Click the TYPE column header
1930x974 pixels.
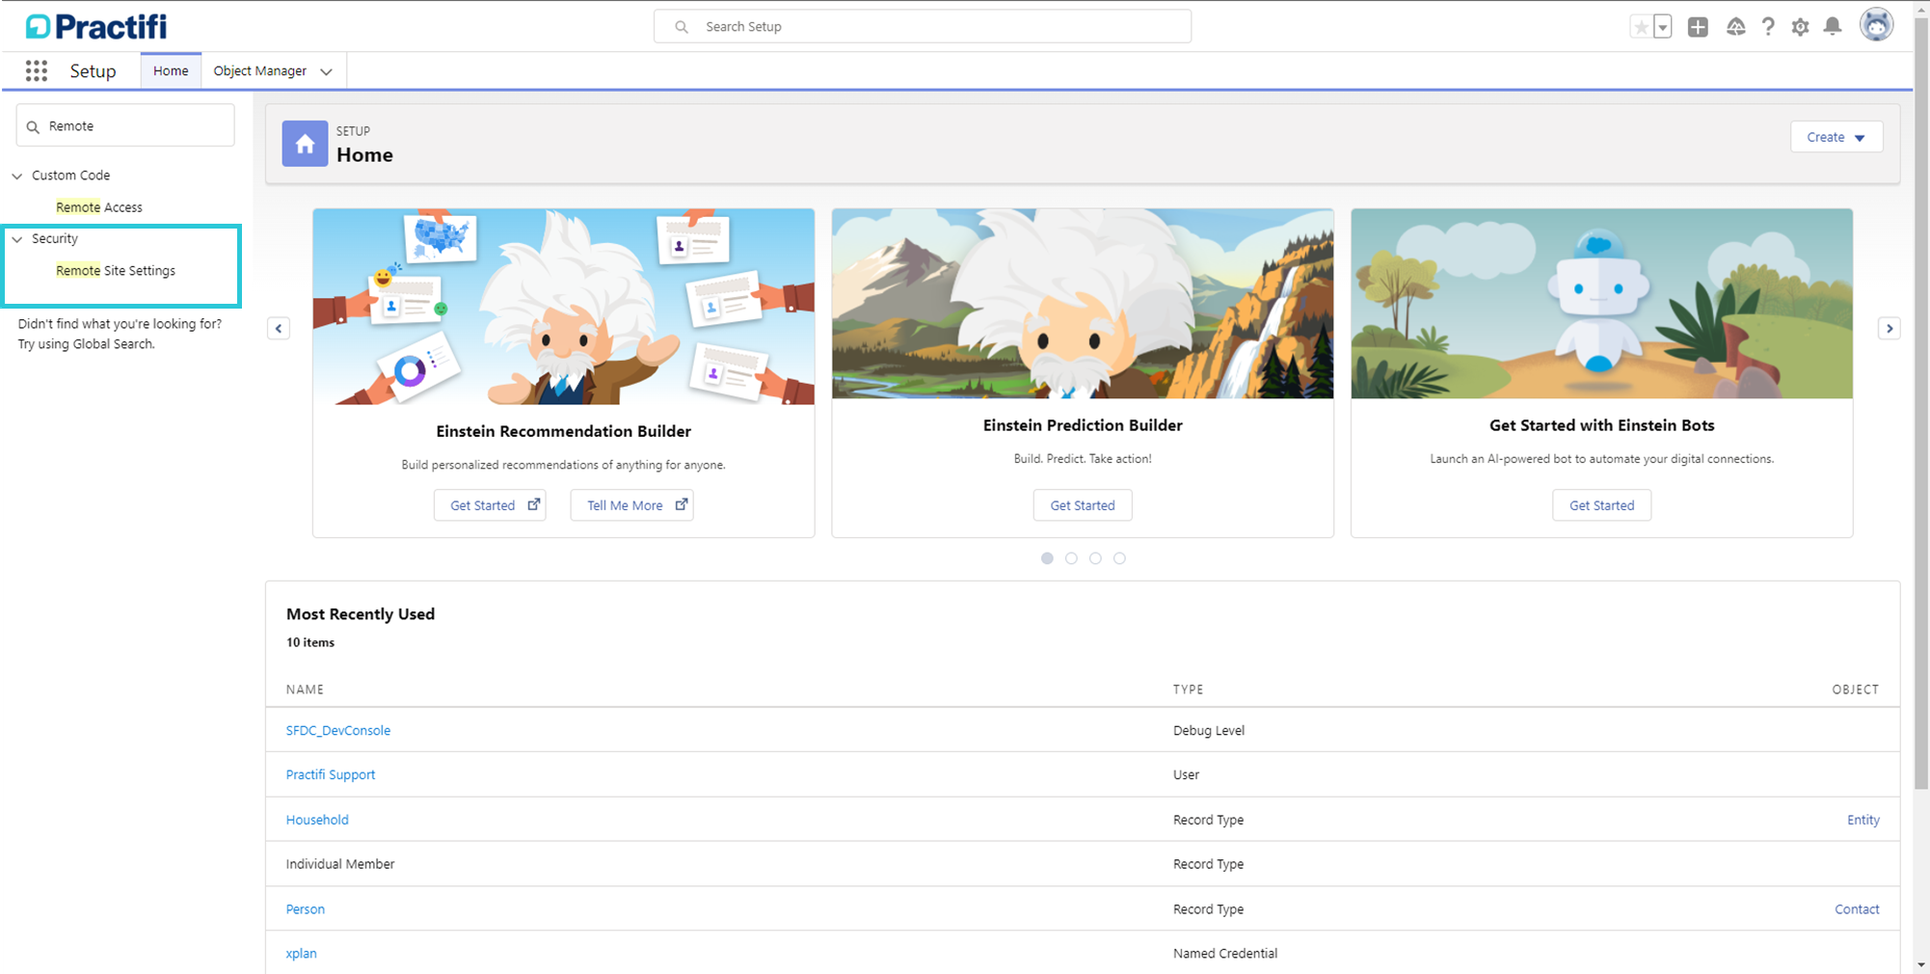1188,689
